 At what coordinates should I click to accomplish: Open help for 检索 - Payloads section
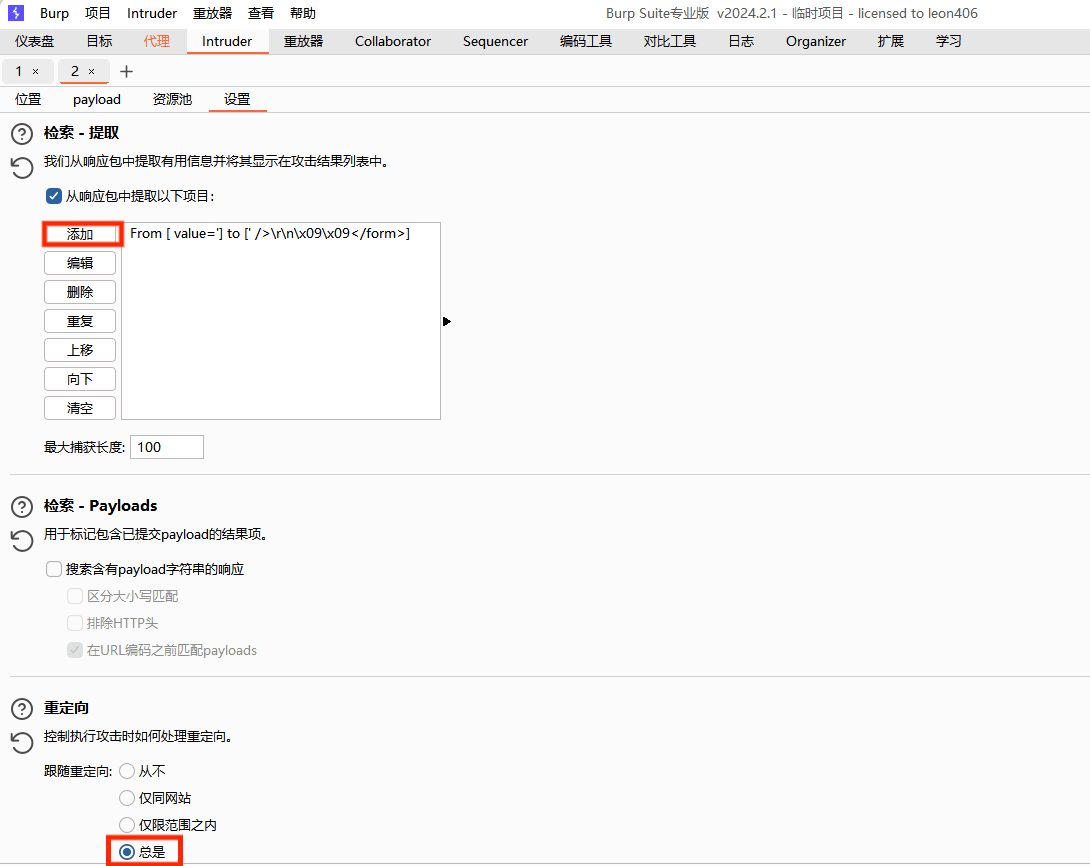(22, 507)
